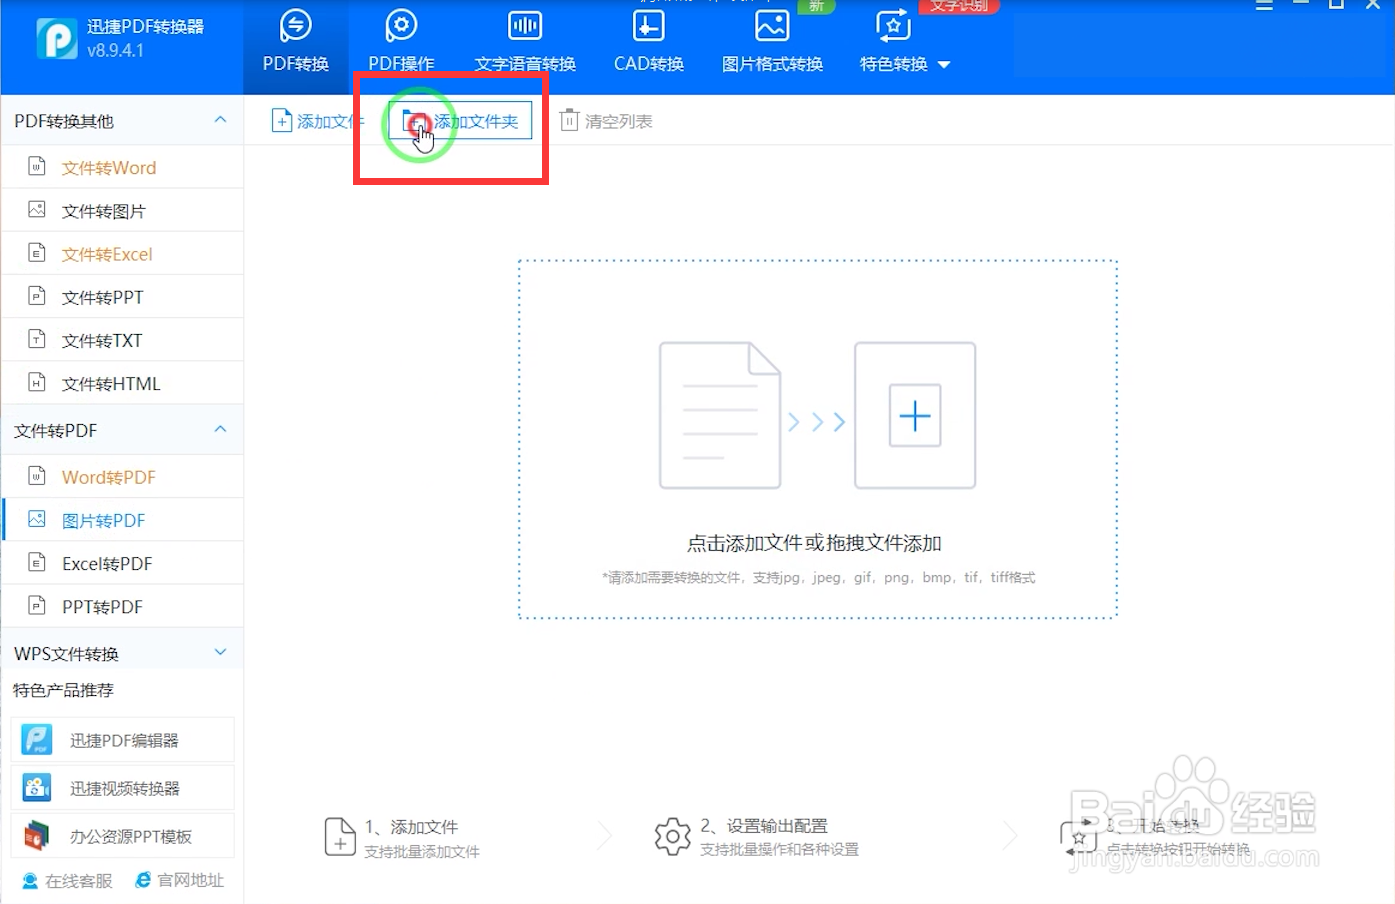
Task: Select 文件转Word in the sidebar
Action: pos(122,167)
